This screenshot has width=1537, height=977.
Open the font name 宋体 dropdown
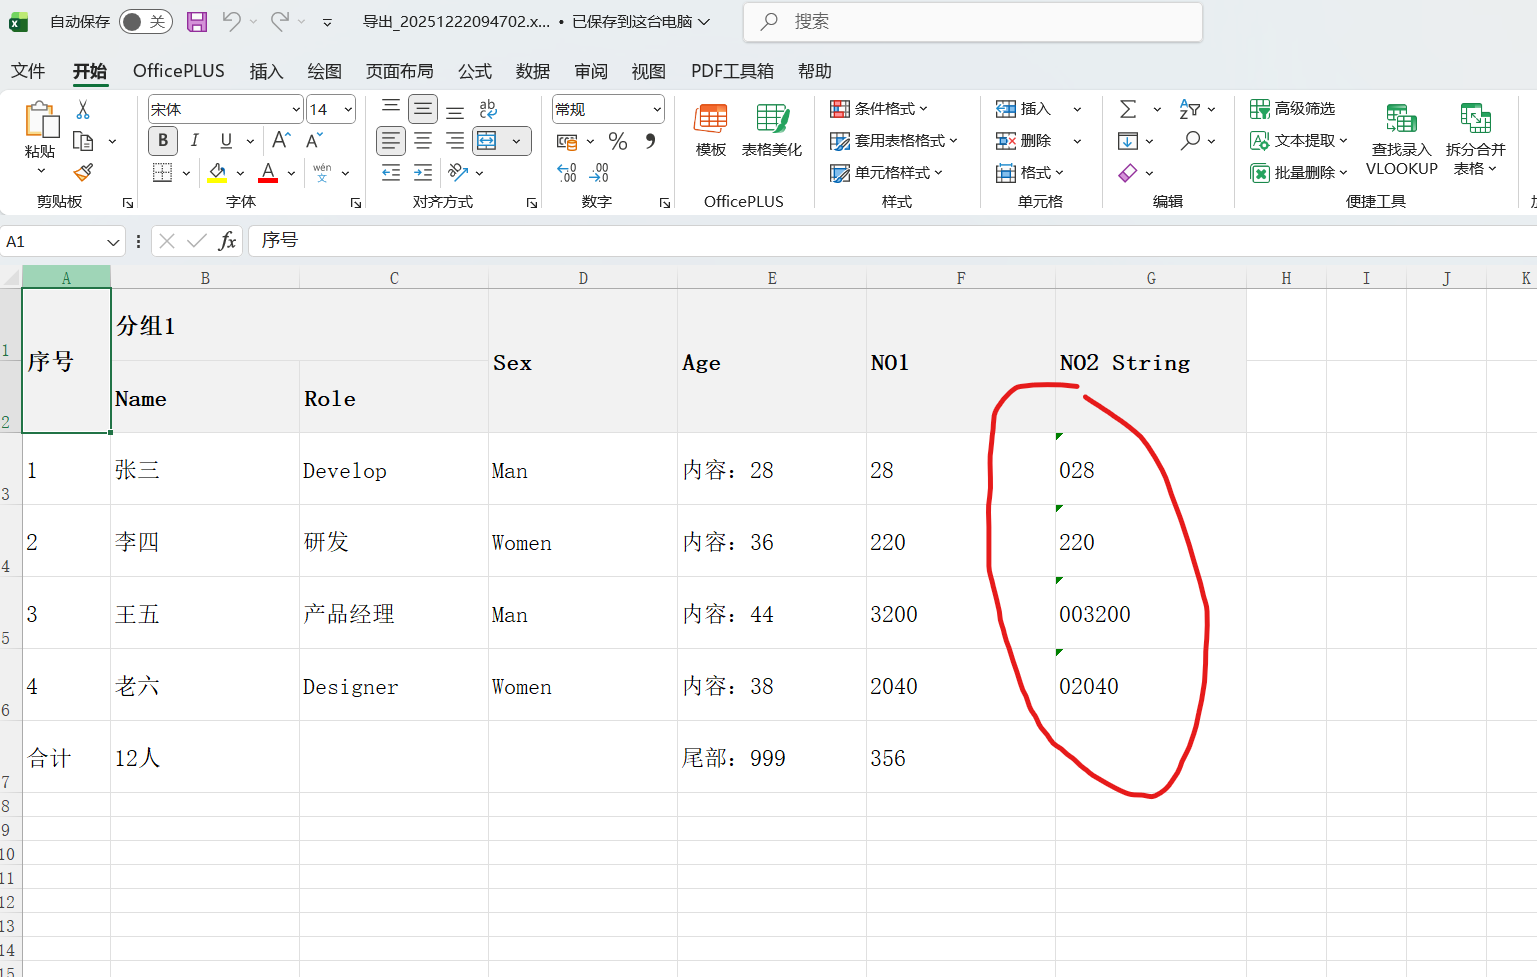[x=296, y=109]
